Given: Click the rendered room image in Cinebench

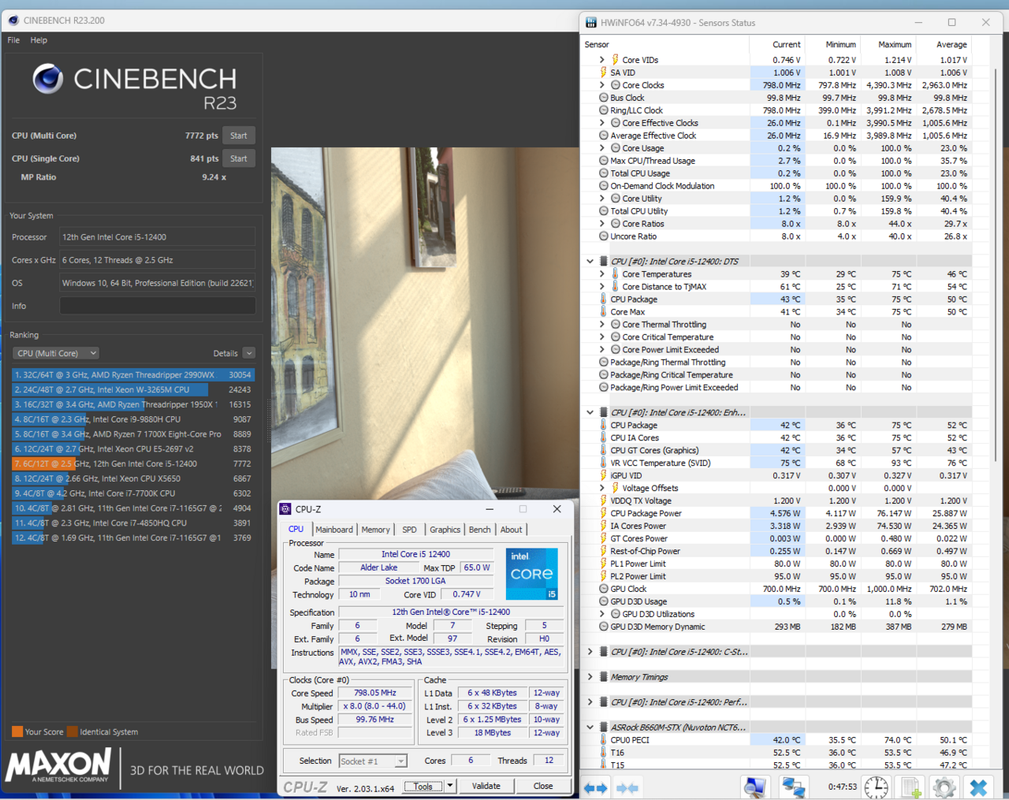Looking at the screenshot, I should tap(425, 322).
